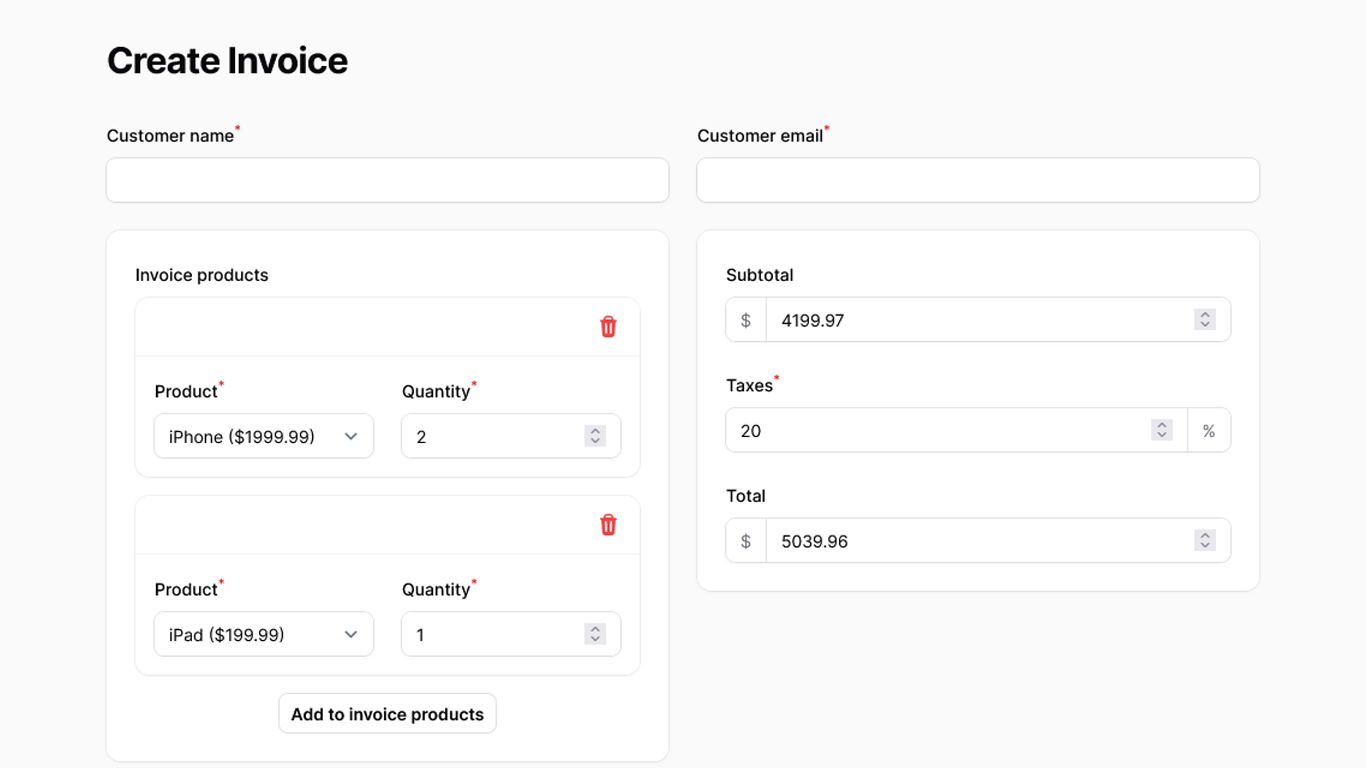1366x768 pixels.
Task: Decrease Total value using down arrow
Action: pyautogui.click(x=1205, y=546)
